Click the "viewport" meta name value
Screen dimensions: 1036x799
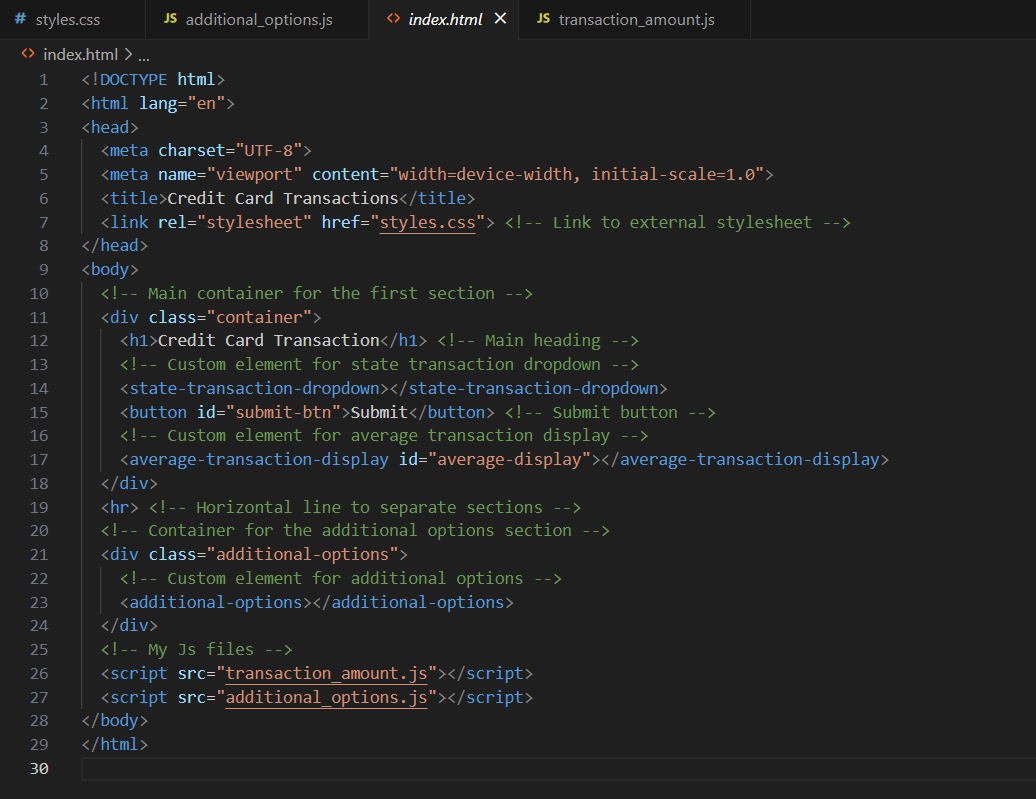coord(254,174)
